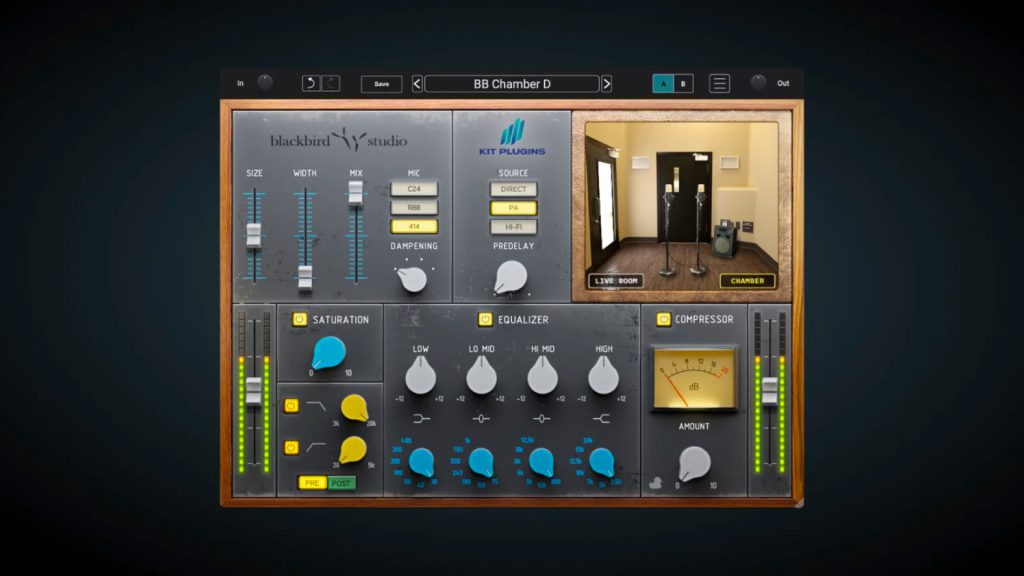Click the Save button
This screenshot has height=576, width=1024.
(x=381, y=84)
